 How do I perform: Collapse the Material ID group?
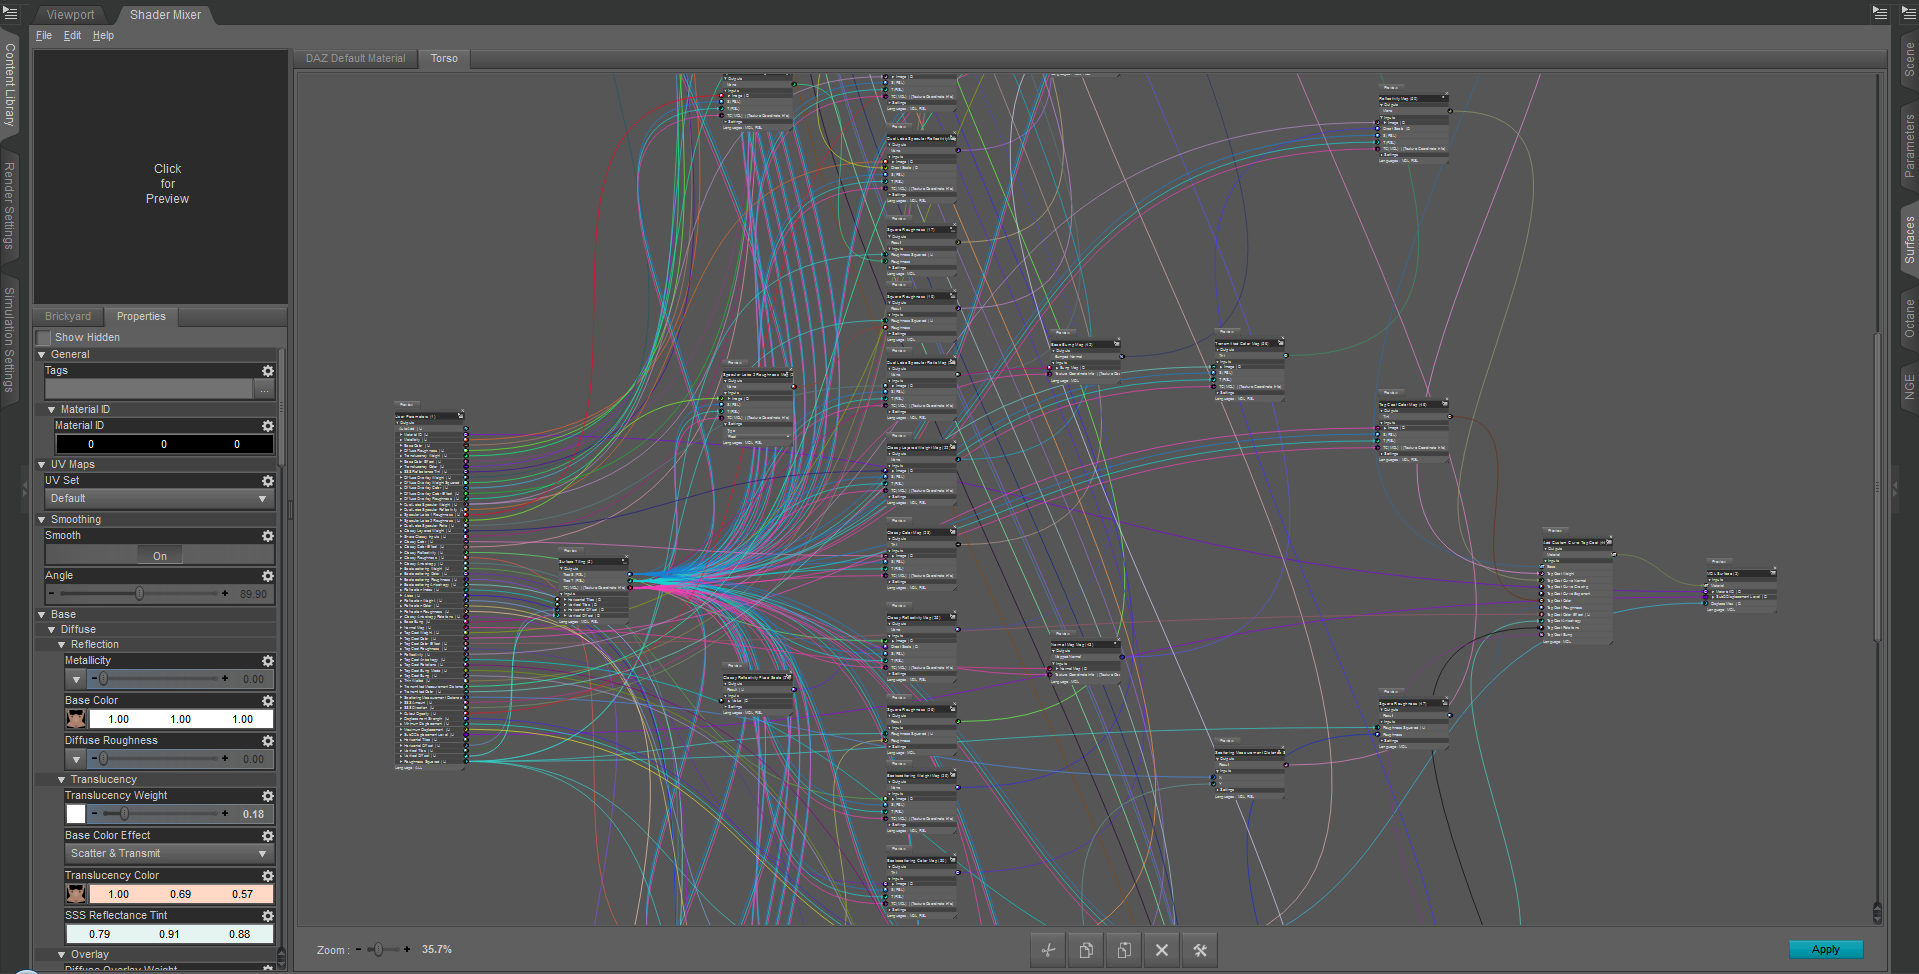point(52,410)
